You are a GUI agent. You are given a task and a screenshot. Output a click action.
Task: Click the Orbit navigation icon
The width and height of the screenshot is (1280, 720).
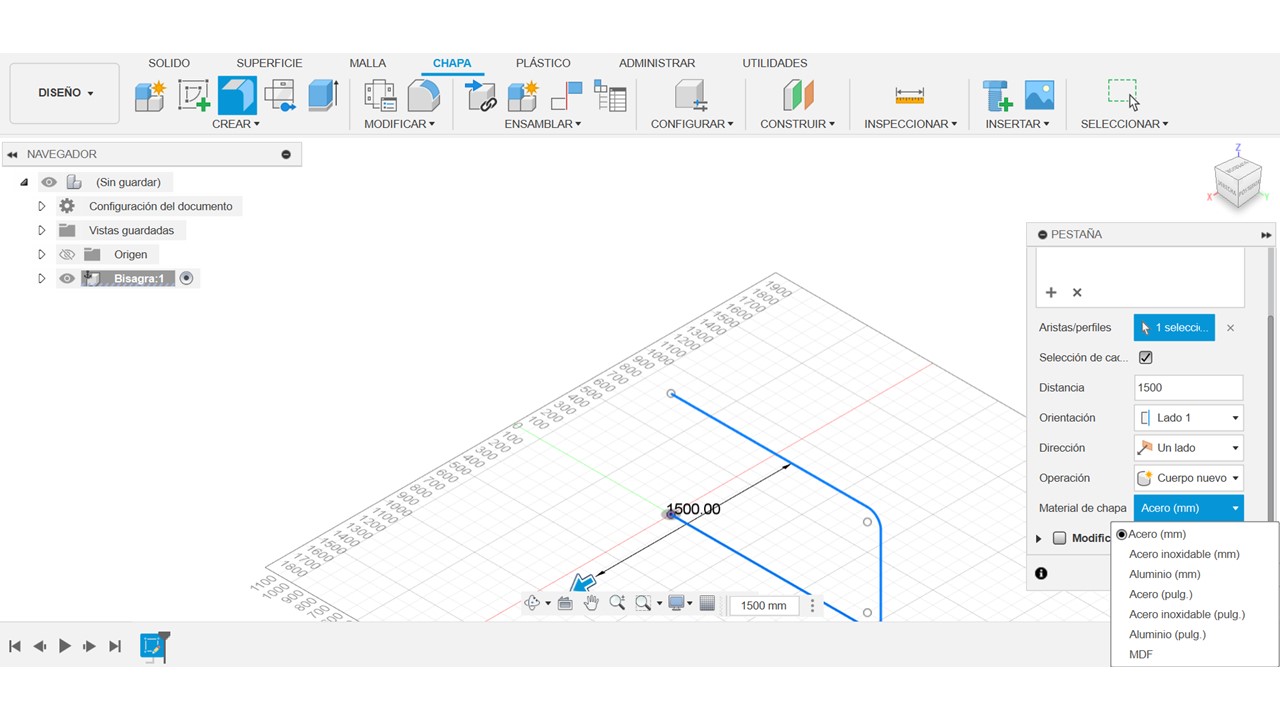click(x=532, y=603)
